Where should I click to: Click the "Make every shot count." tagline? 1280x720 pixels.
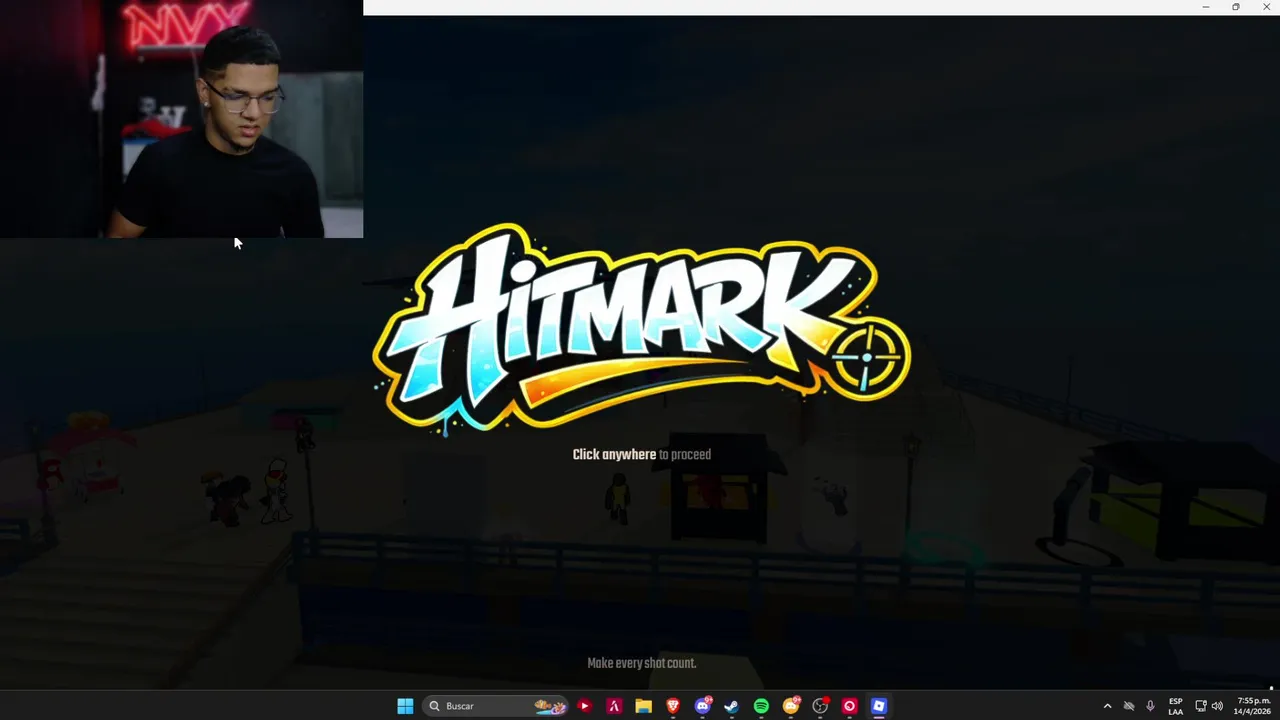641,663
